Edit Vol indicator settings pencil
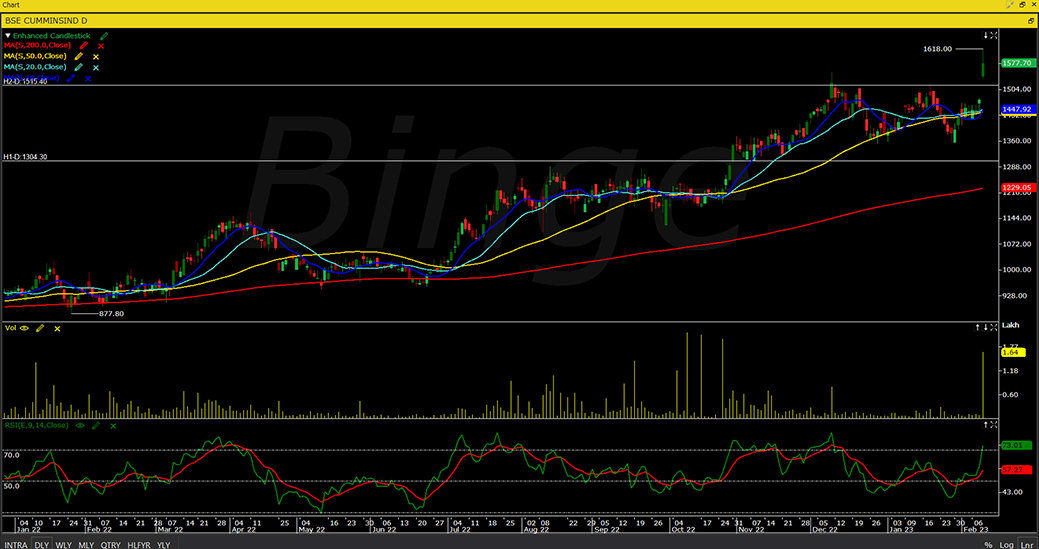1039x549 pixels. (x=40, y=328)
